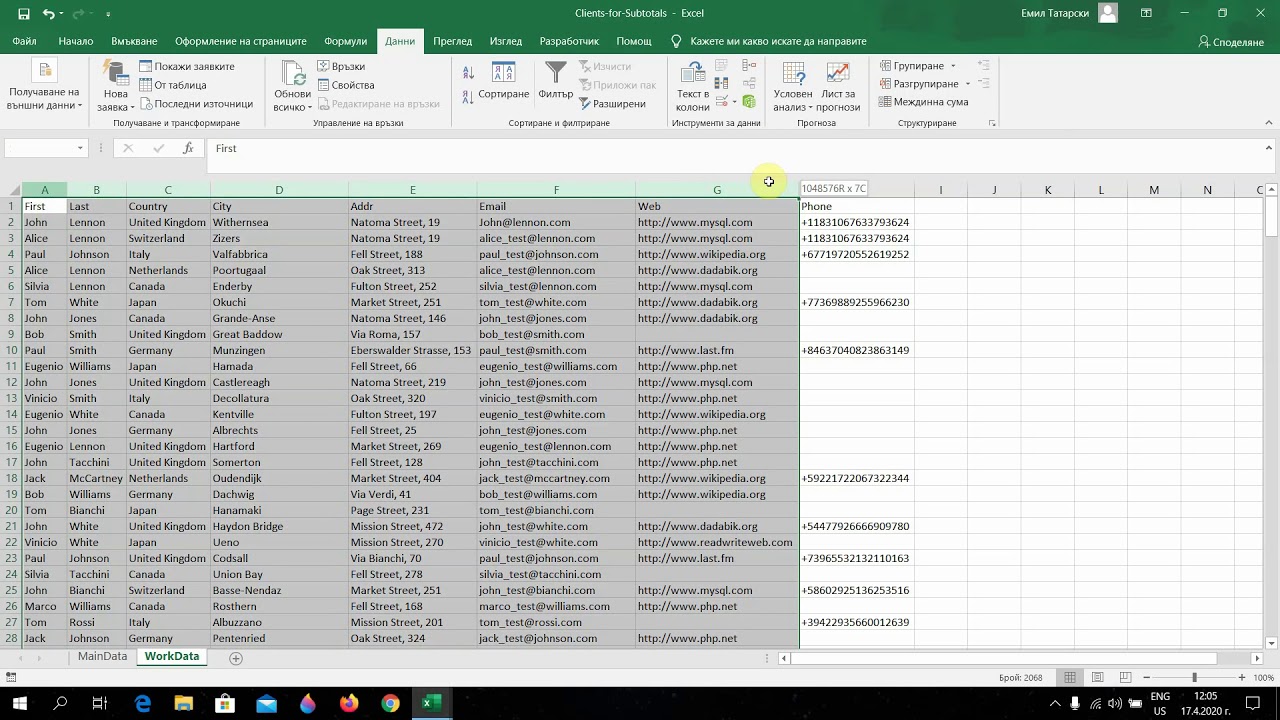
Task: Switch to the Преглед tab
Action: [x=452, y=41]
